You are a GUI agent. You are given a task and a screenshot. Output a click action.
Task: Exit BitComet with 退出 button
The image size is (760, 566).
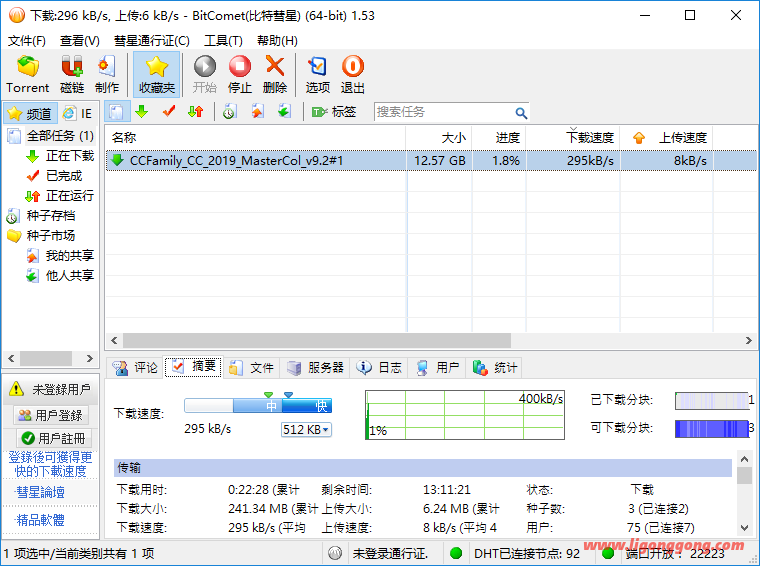(x=352, y=75)
